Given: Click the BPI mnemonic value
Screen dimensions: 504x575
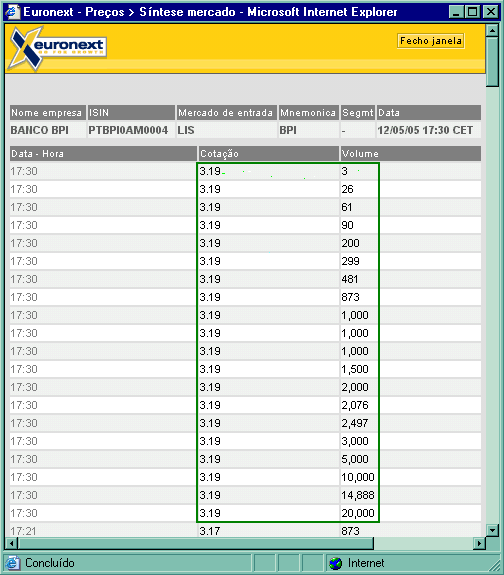Looking at the screenshot, I should click(x=288, y=130).
